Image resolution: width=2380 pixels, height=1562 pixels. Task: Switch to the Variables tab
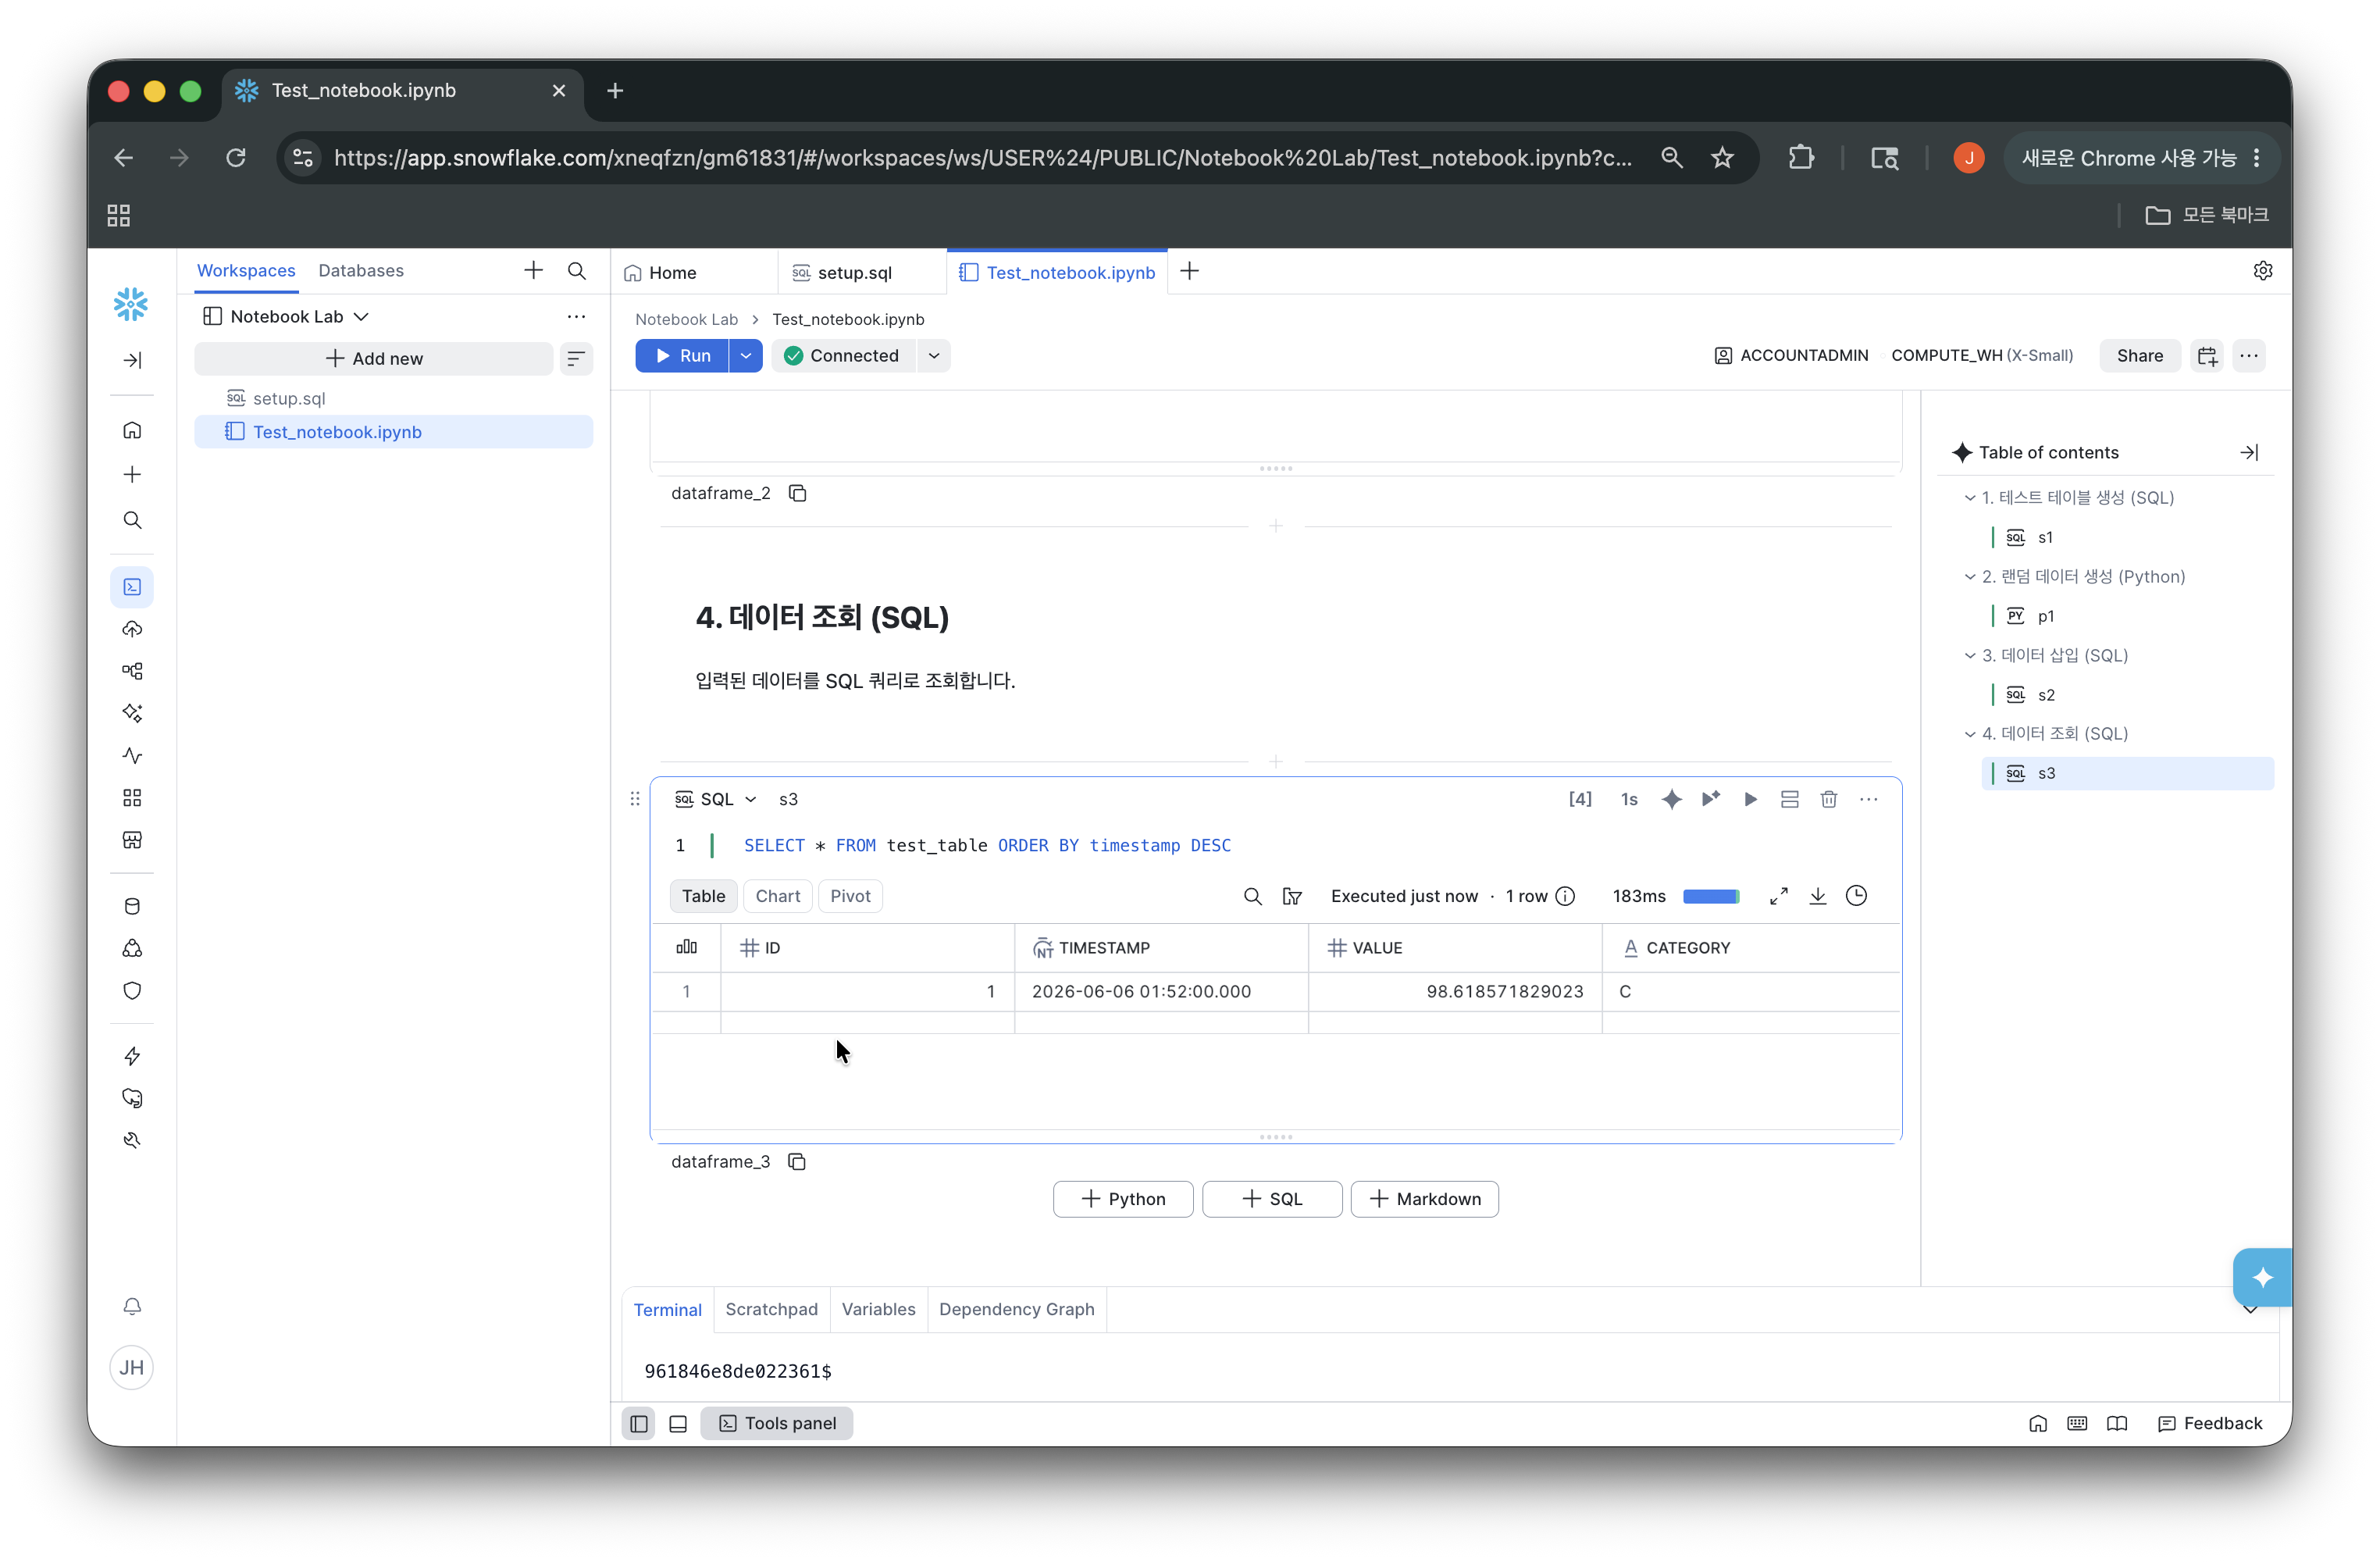point(878,1309)
